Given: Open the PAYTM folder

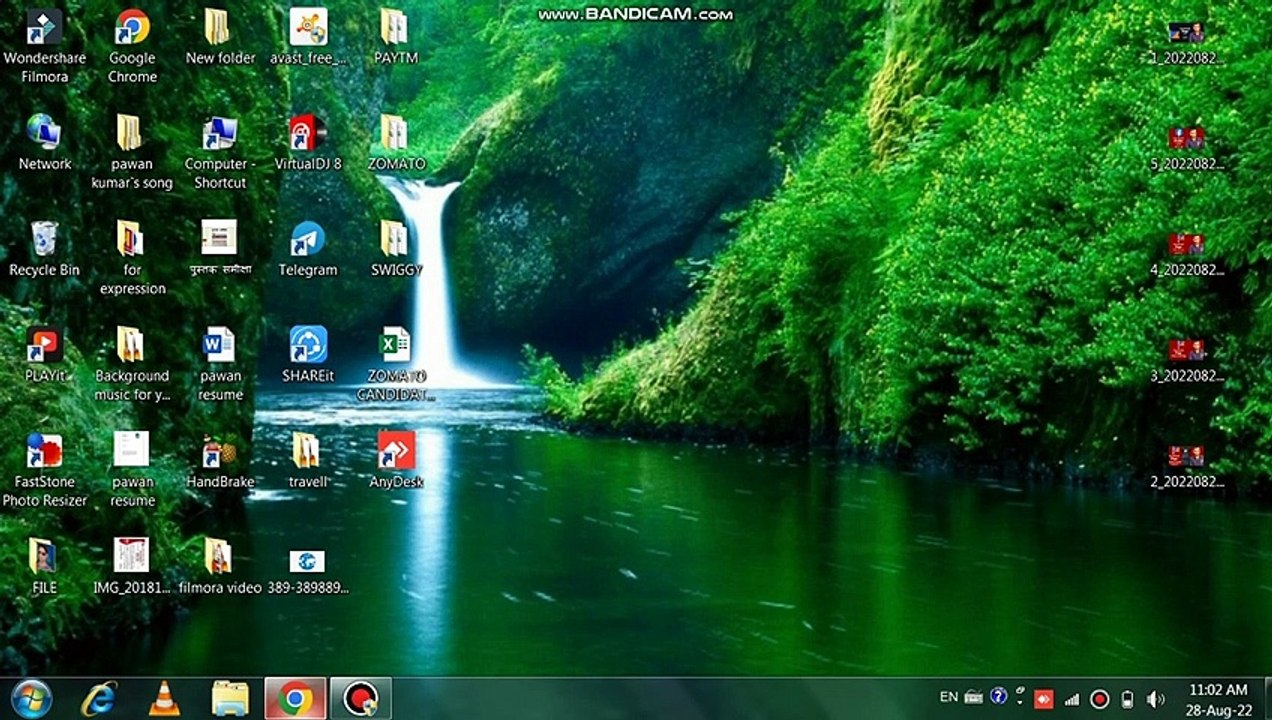Looking at the screenshot, I should [396, 37].
